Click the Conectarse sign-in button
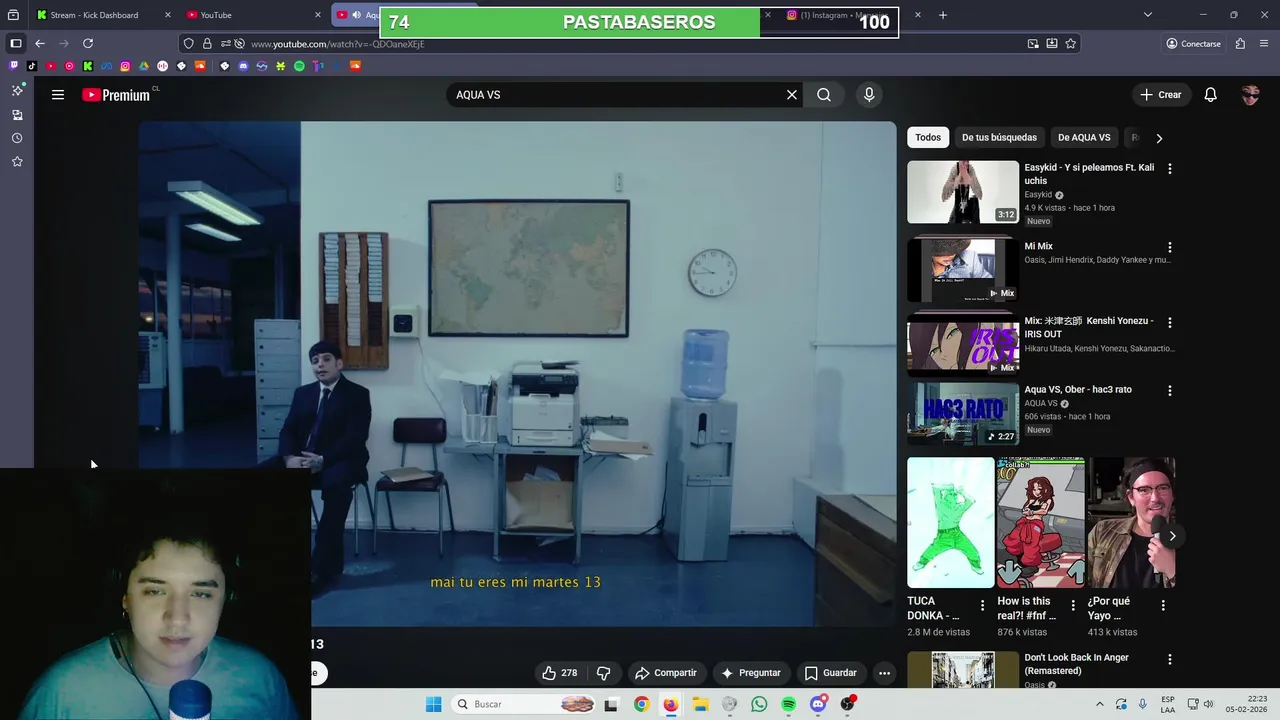 (1194, 44)
